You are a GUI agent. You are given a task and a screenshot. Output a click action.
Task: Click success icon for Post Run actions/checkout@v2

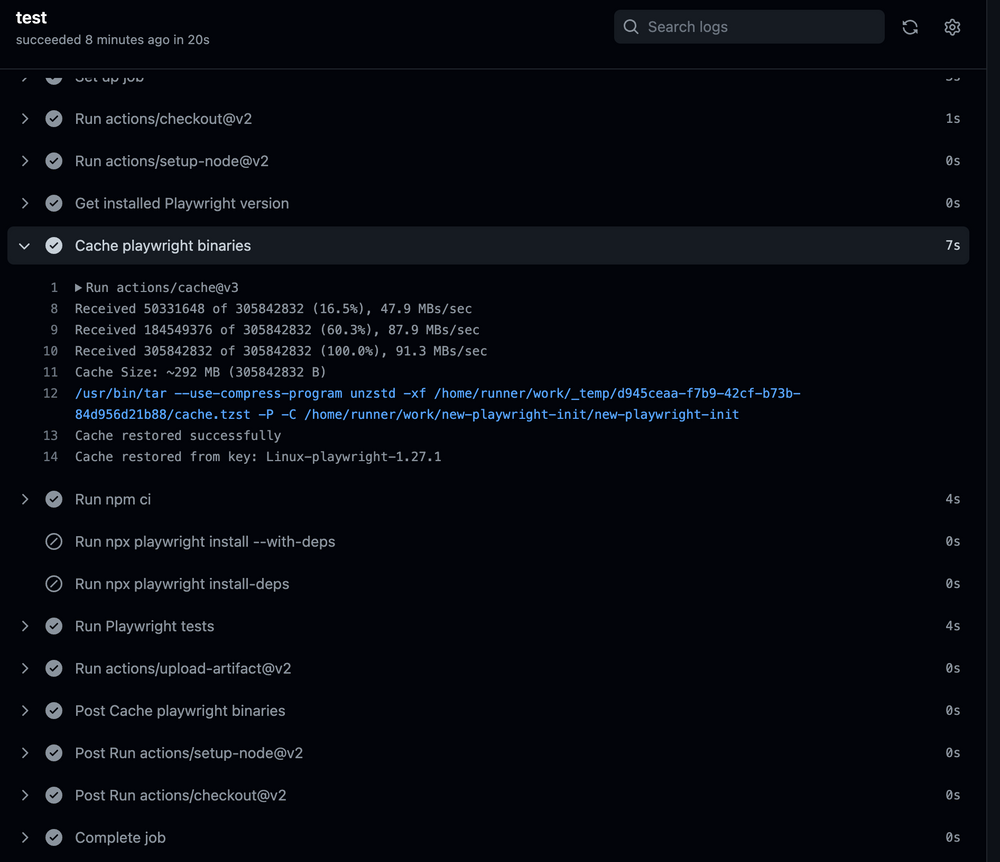point(54,795)
